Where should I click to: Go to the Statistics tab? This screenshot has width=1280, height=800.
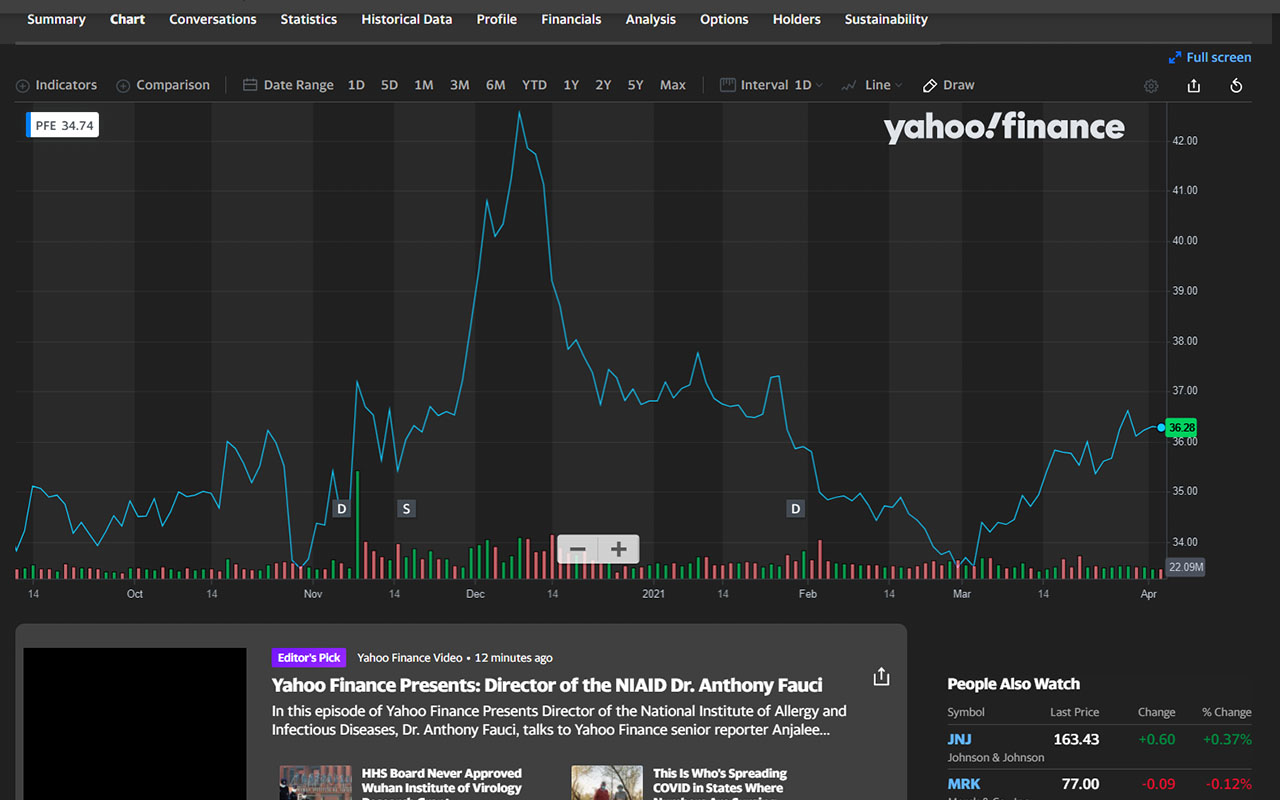(309, 19)
